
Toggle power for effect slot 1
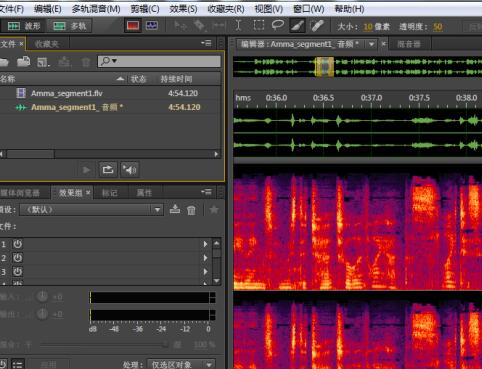[17, 244]
